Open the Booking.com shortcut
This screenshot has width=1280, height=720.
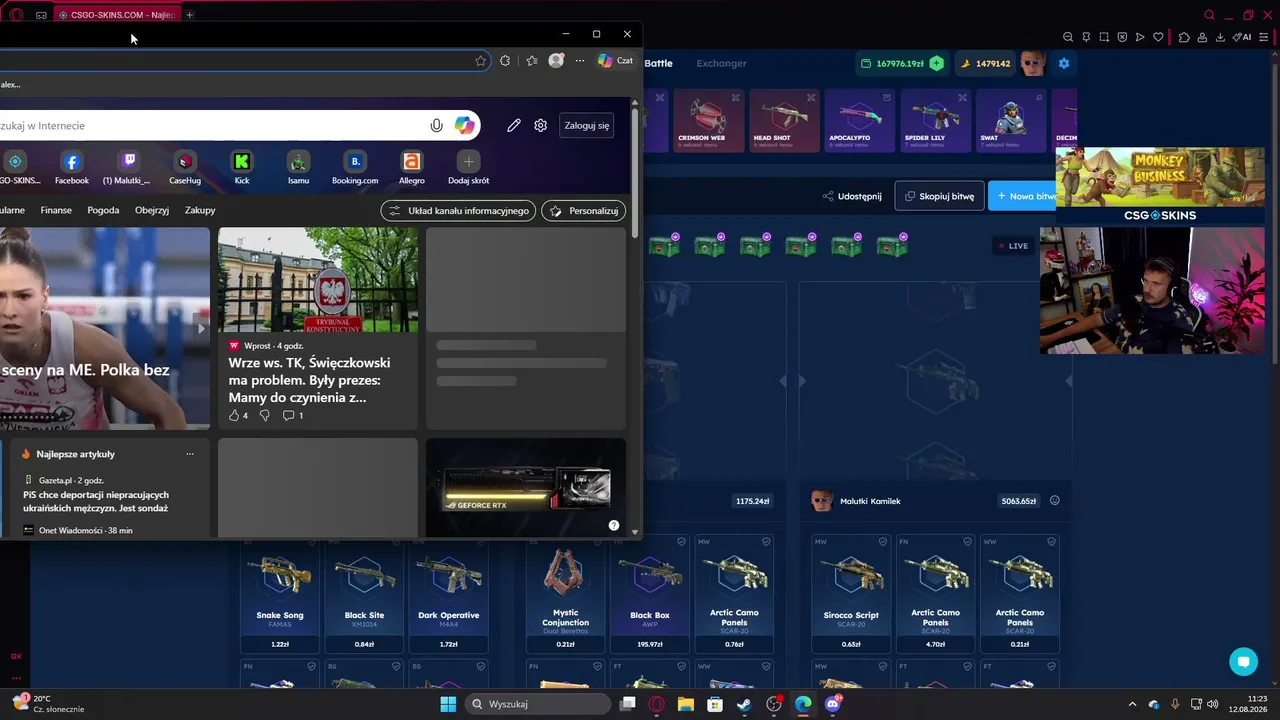(355, 168)
